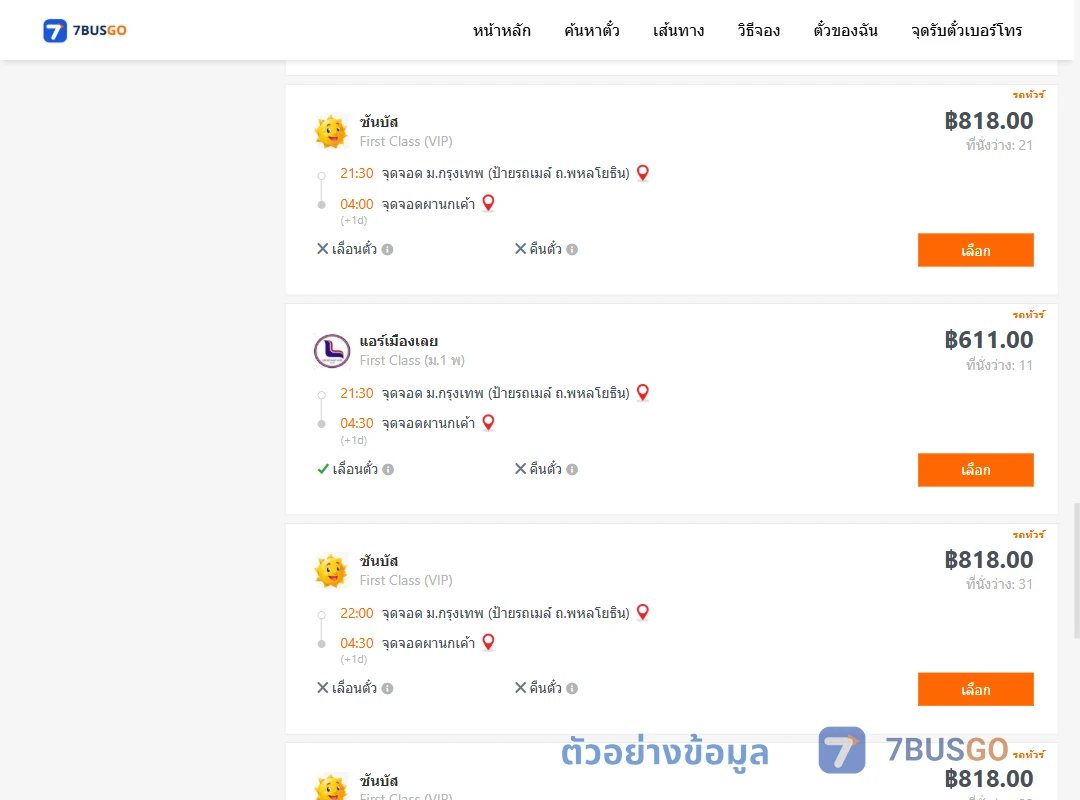
Task: Select the ฿611.00 แอร์เมืองเลย trip with เลือก
Action: tap(975, 470)
